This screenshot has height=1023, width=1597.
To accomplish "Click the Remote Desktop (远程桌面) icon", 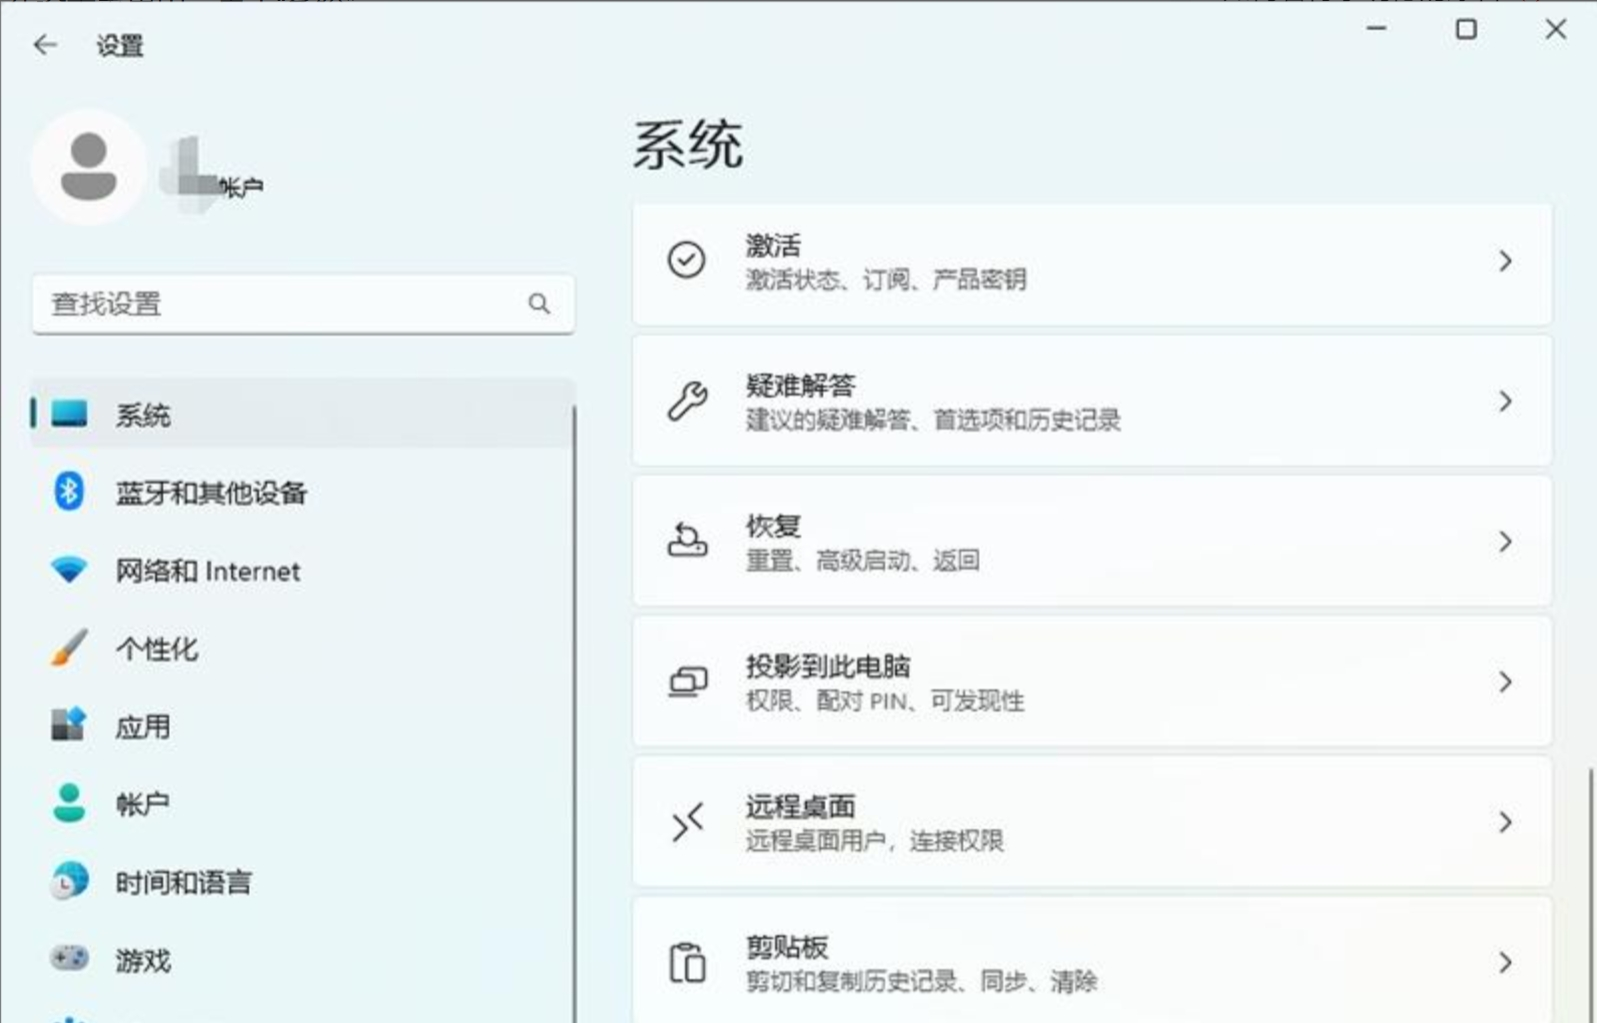I will coord(687,822).
